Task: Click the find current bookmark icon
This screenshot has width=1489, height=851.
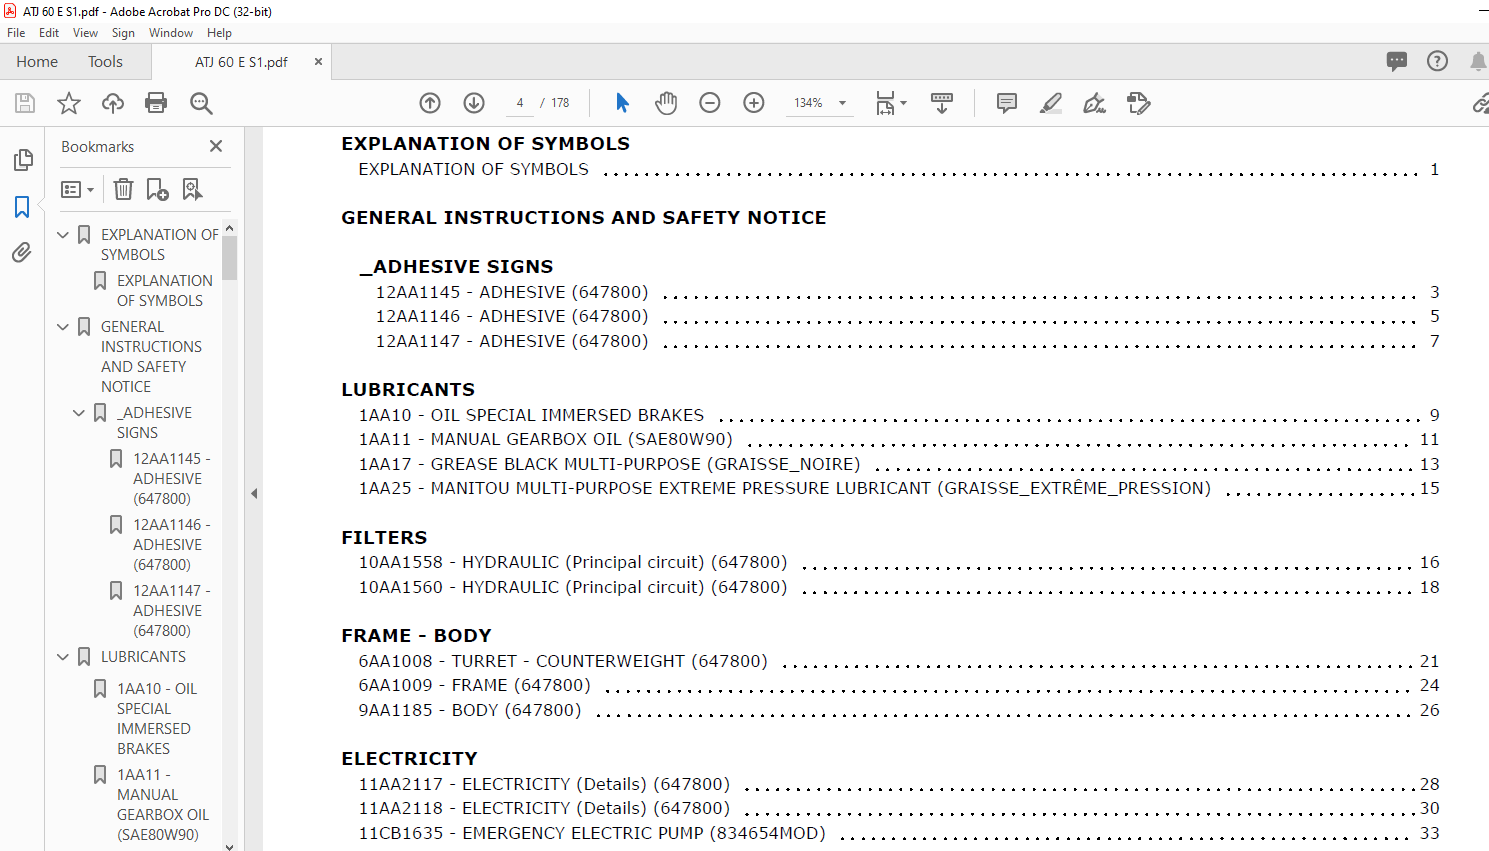Action: point(192,189)
